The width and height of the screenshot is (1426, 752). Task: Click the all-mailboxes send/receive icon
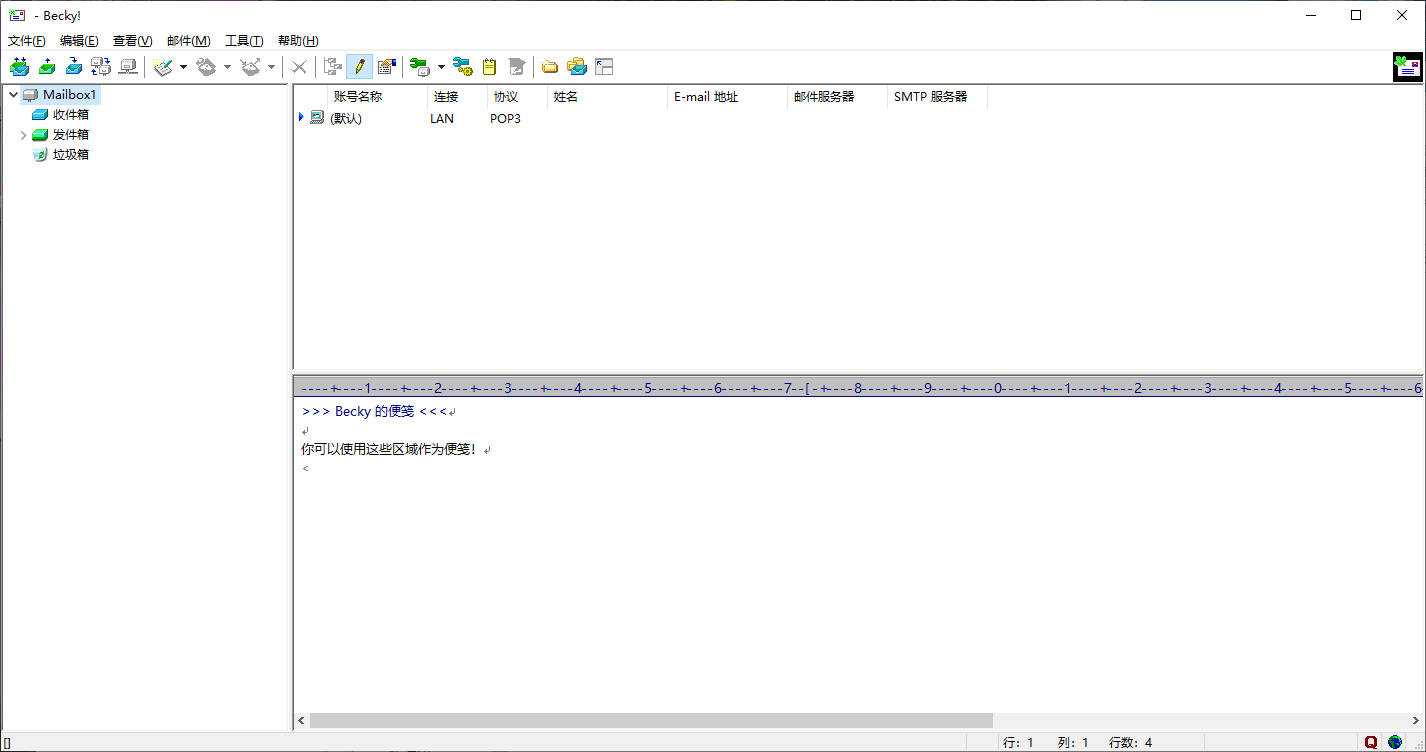coord(101,67)
